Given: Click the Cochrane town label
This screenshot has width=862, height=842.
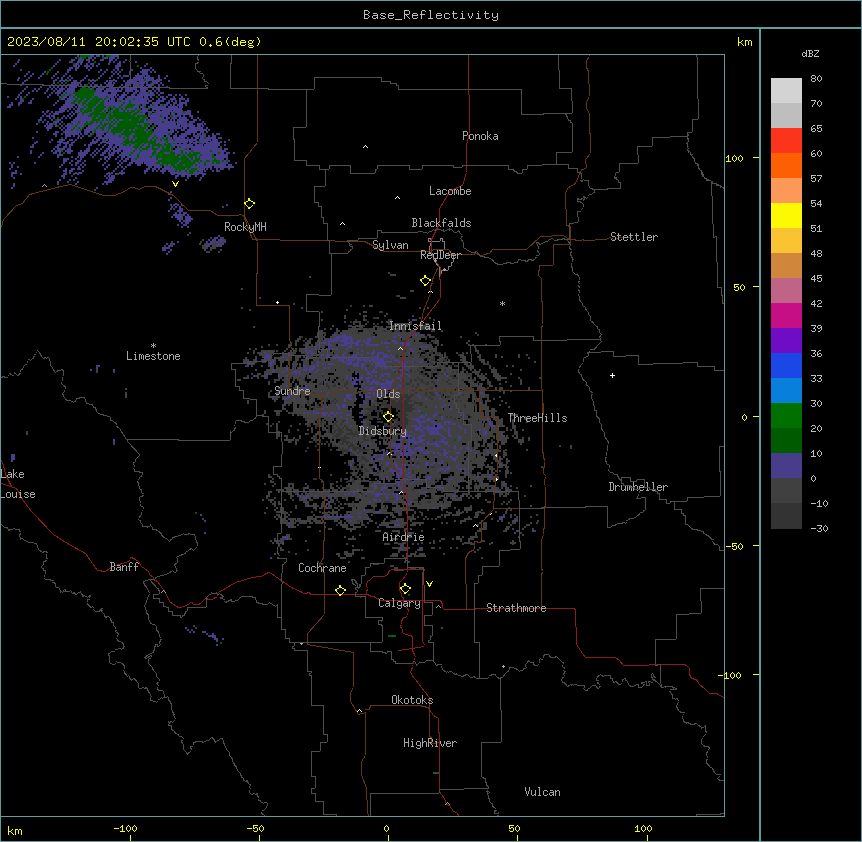Looking at the screenshot, I should (322, 568).
